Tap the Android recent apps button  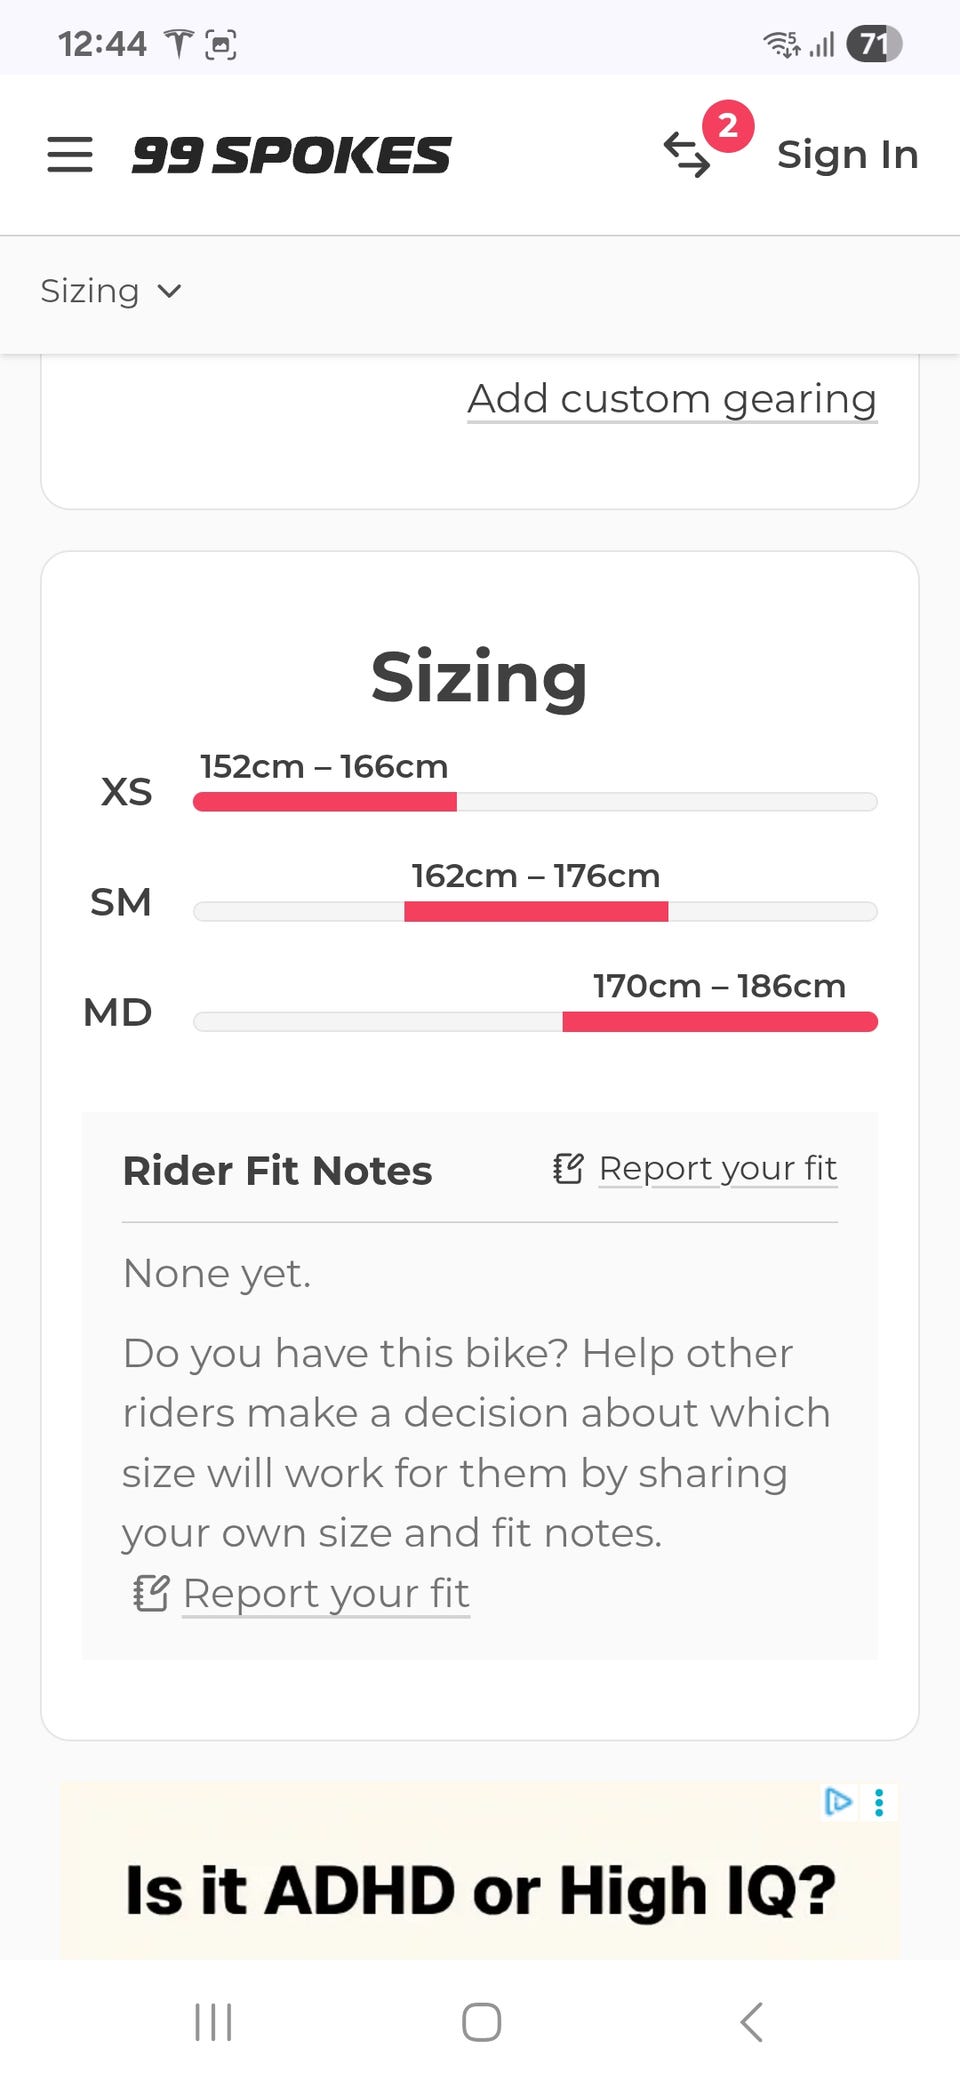tap(213, 2021)
